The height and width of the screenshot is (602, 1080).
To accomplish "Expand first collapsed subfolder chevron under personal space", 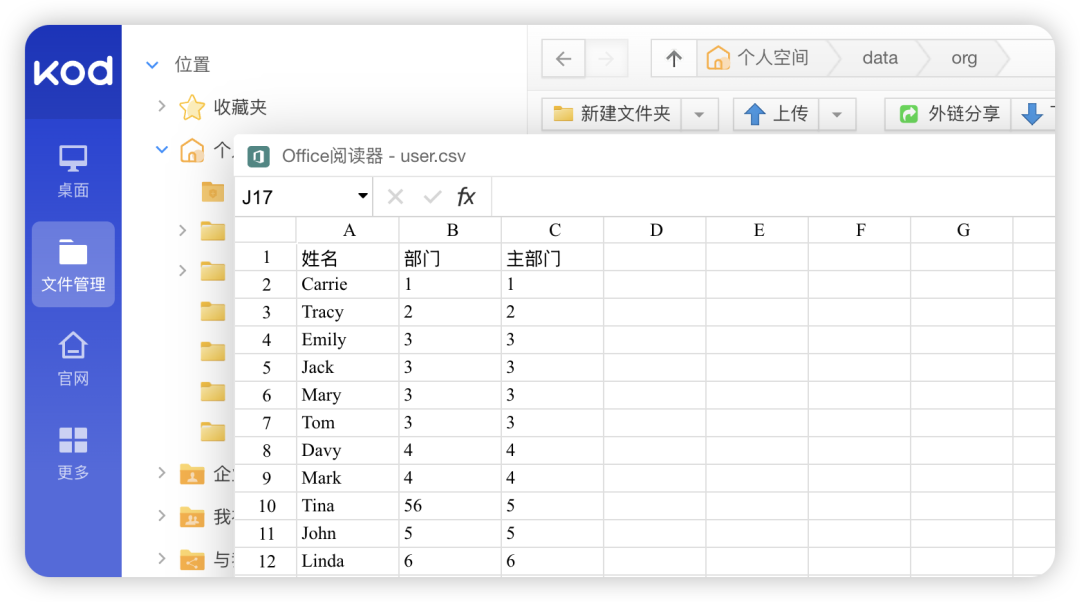I will [183, 231].
